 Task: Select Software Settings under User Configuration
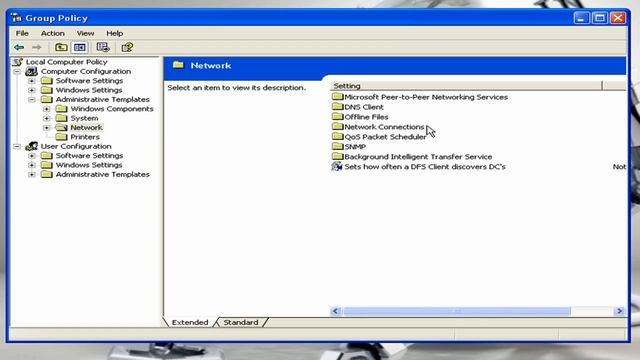89,156
